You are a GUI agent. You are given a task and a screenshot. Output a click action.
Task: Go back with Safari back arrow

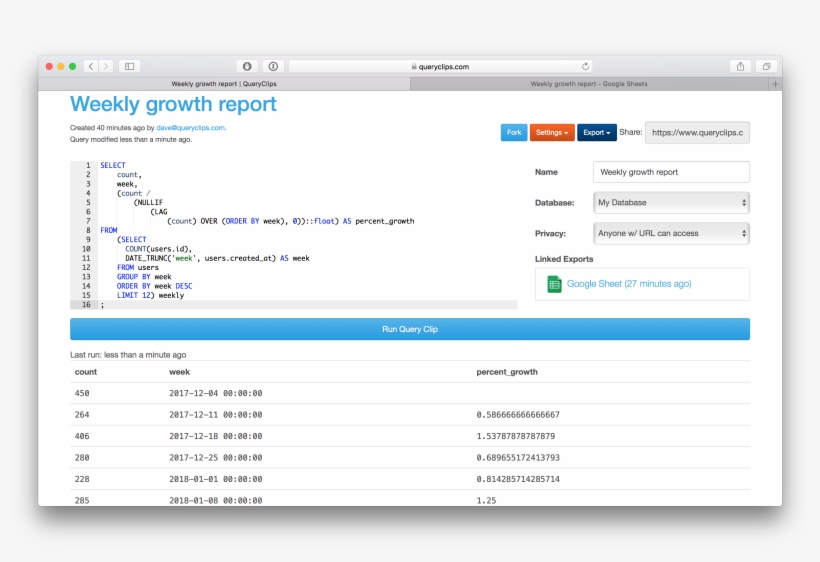click(x=91, y=66)
